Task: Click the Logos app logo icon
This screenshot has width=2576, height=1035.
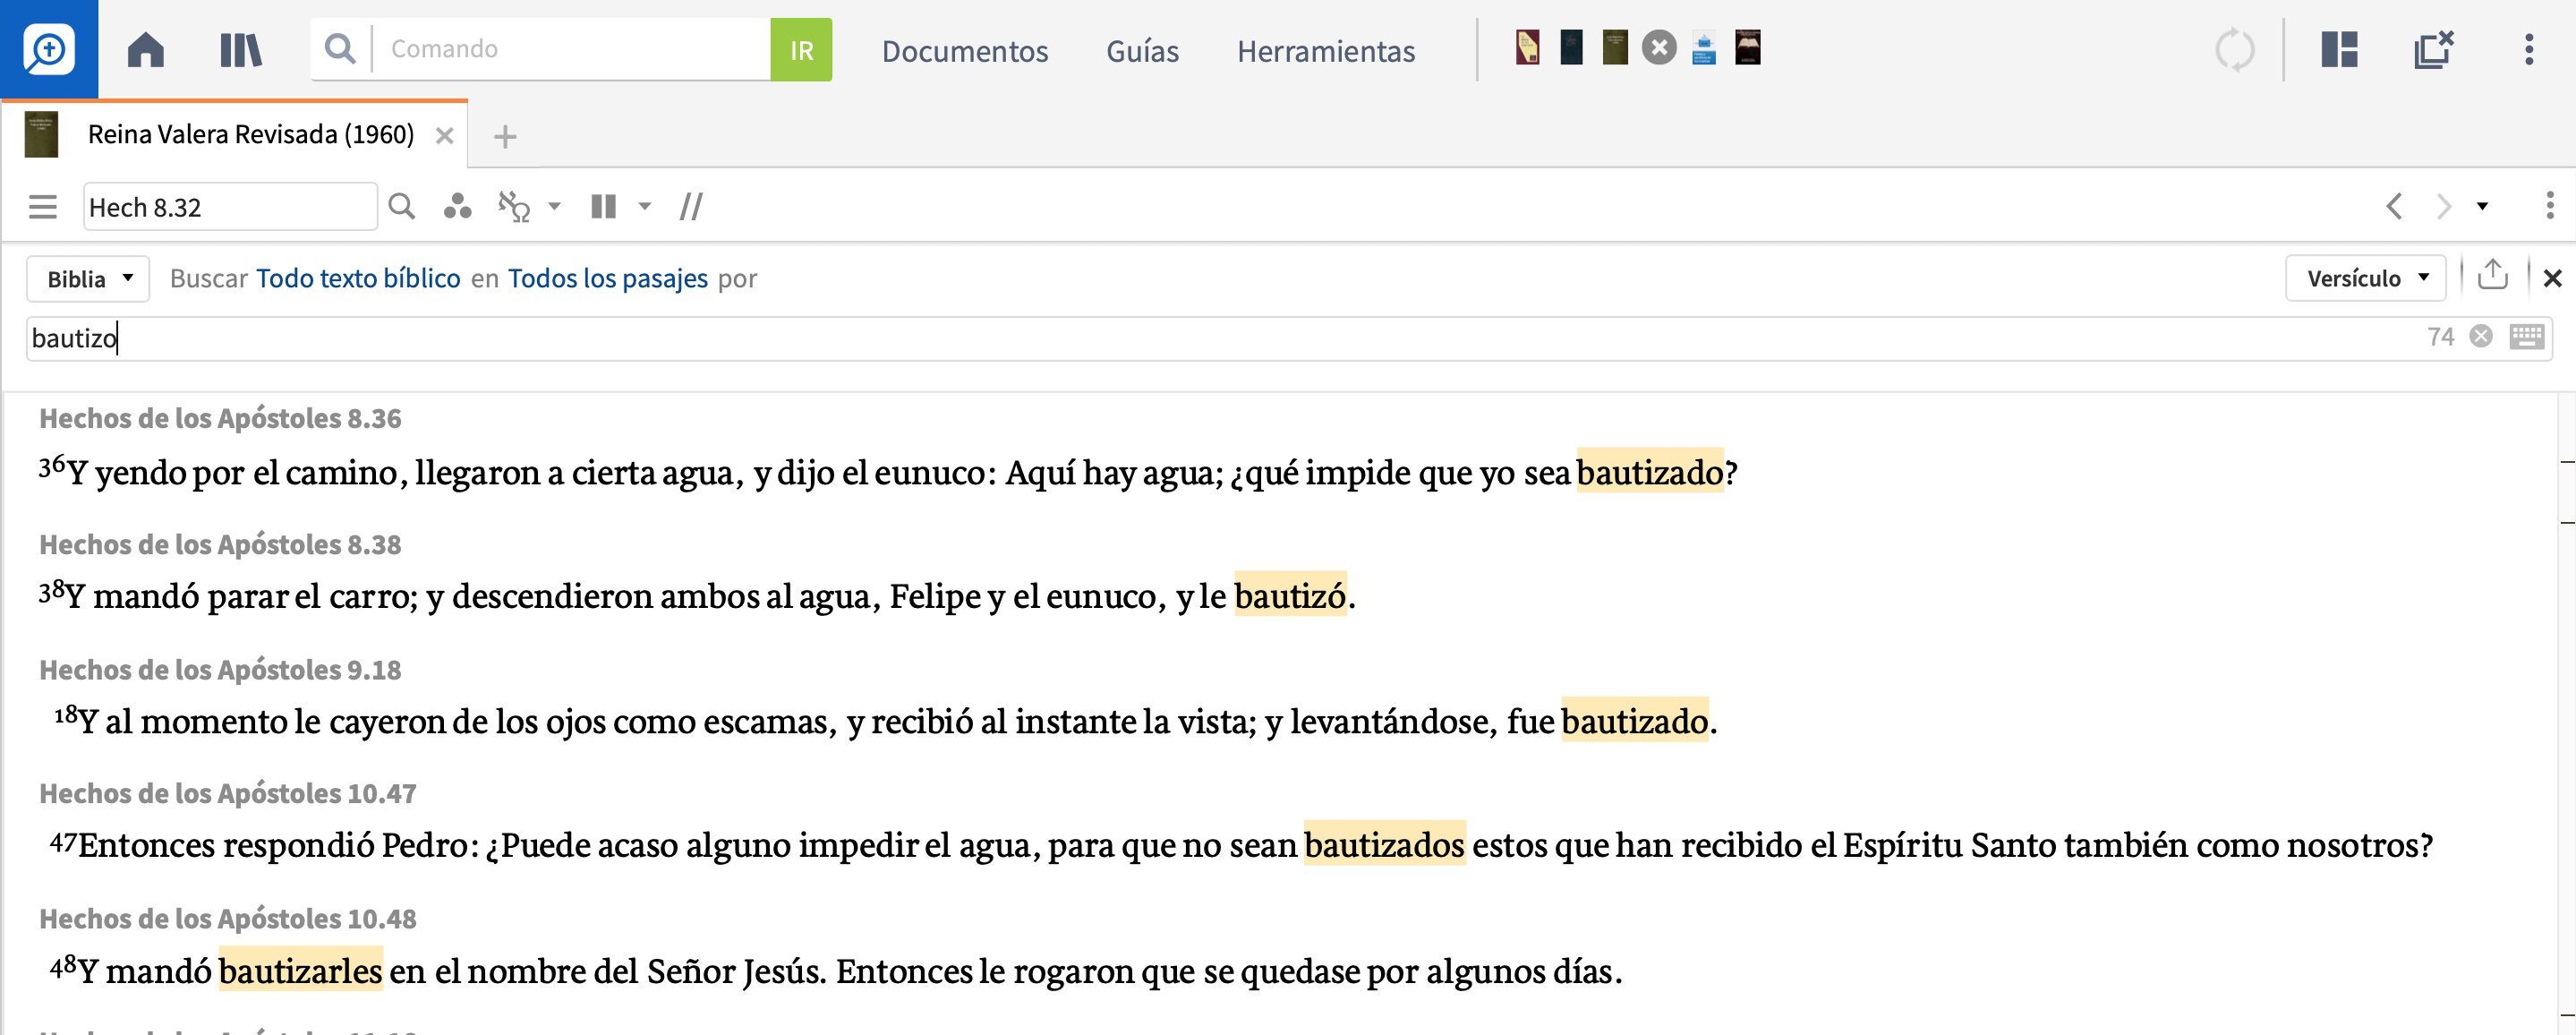Action: (48, 49)
